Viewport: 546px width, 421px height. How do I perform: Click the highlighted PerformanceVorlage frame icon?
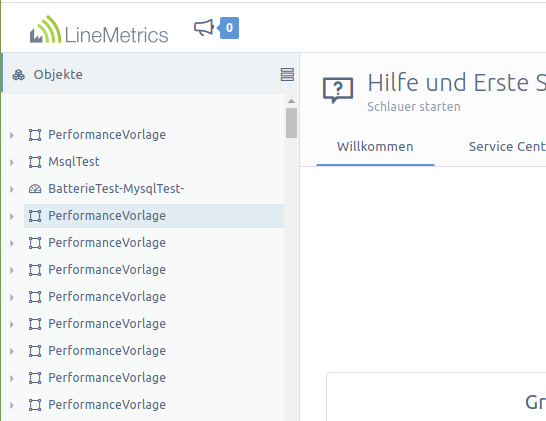(35, 216)
